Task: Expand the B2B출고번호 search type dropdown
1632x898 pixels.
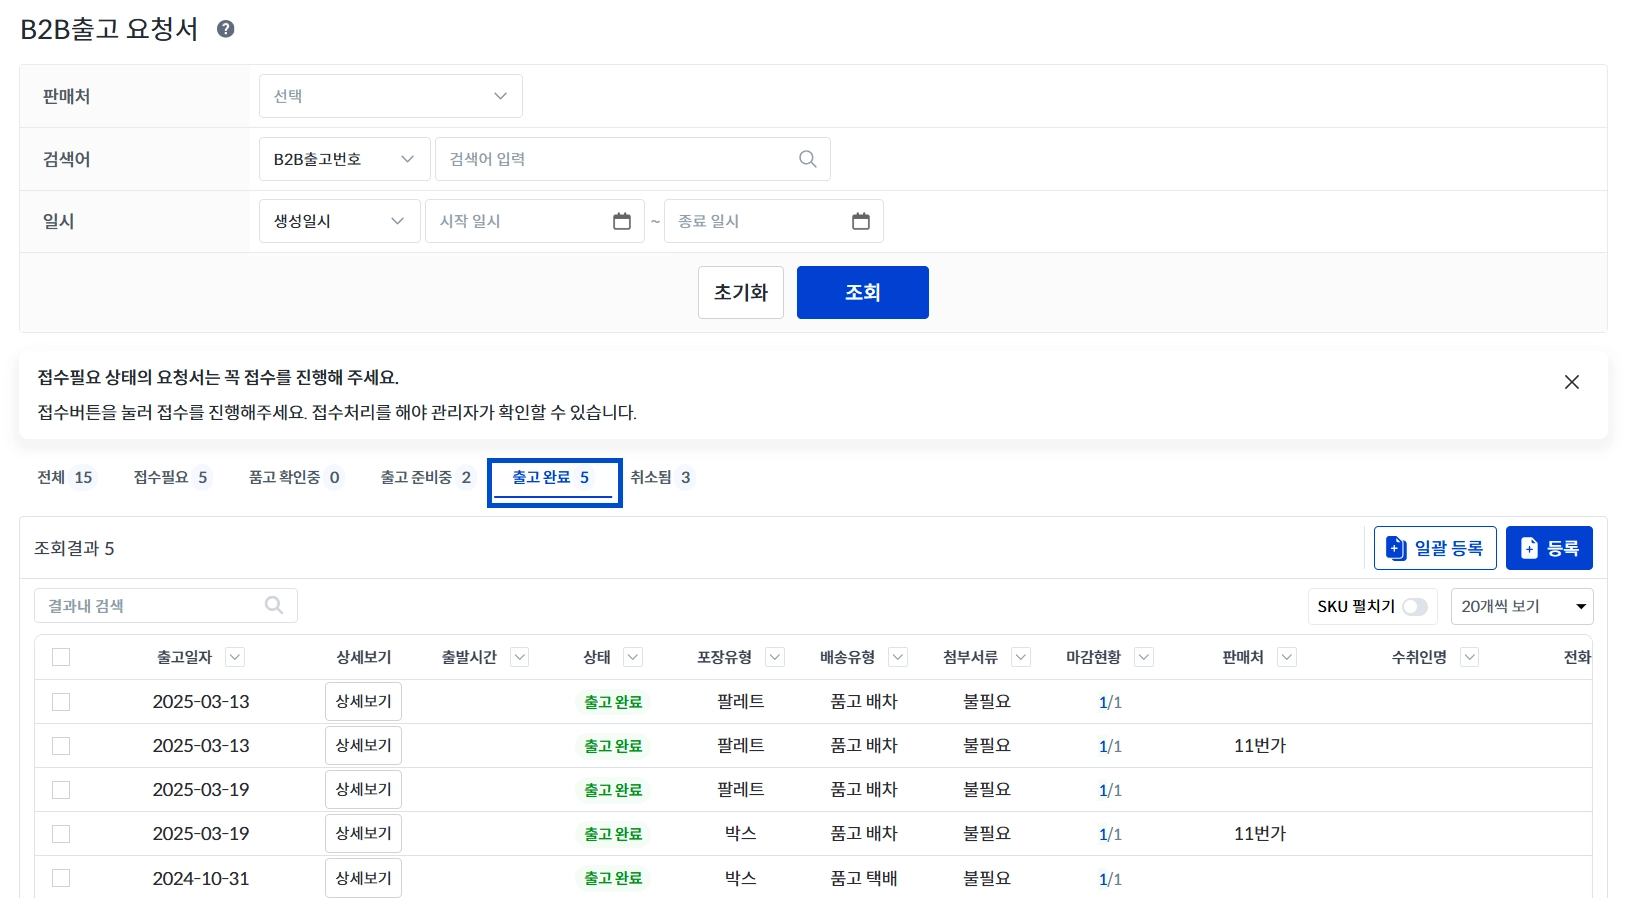Action: [x=344, y=159]
